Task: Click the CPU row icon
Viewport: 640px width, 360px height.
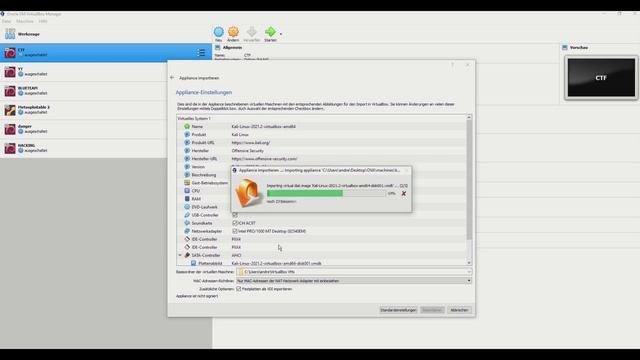Action: pyautogui.click(x=187, y=191)
